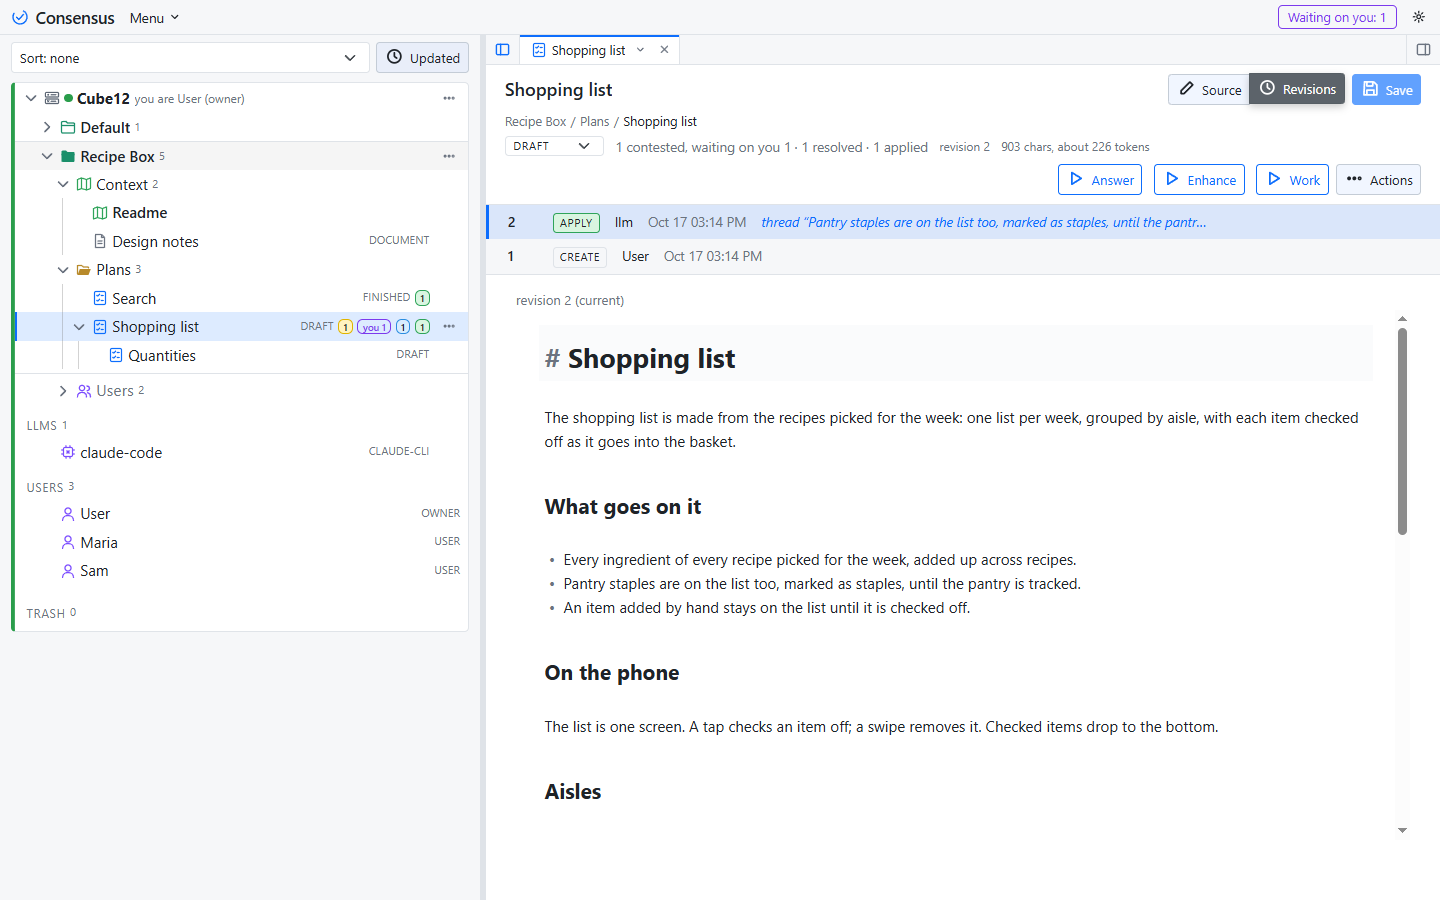The image size is (1440, 900).
Task: Close the Shopping list tab
Action: click(664, 50)
